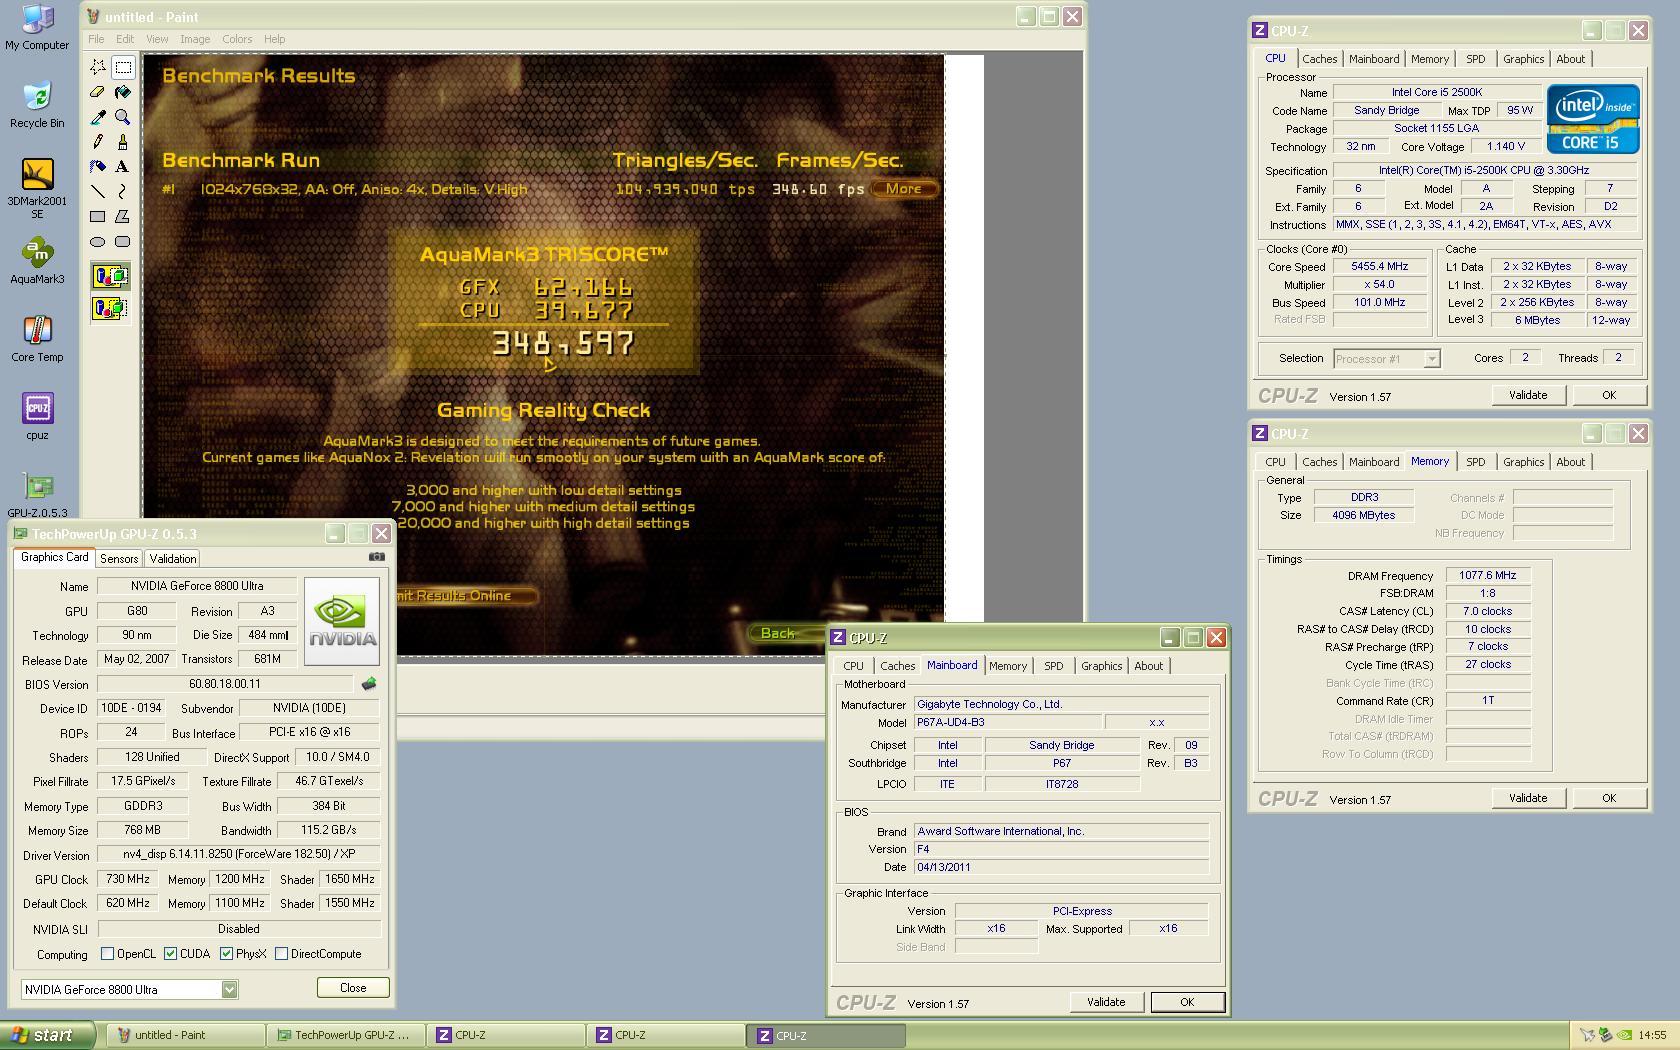Screen dimensions: 1680x1050
Task: Switch to untitled - Paint taskbar item
Action: 185,1035
